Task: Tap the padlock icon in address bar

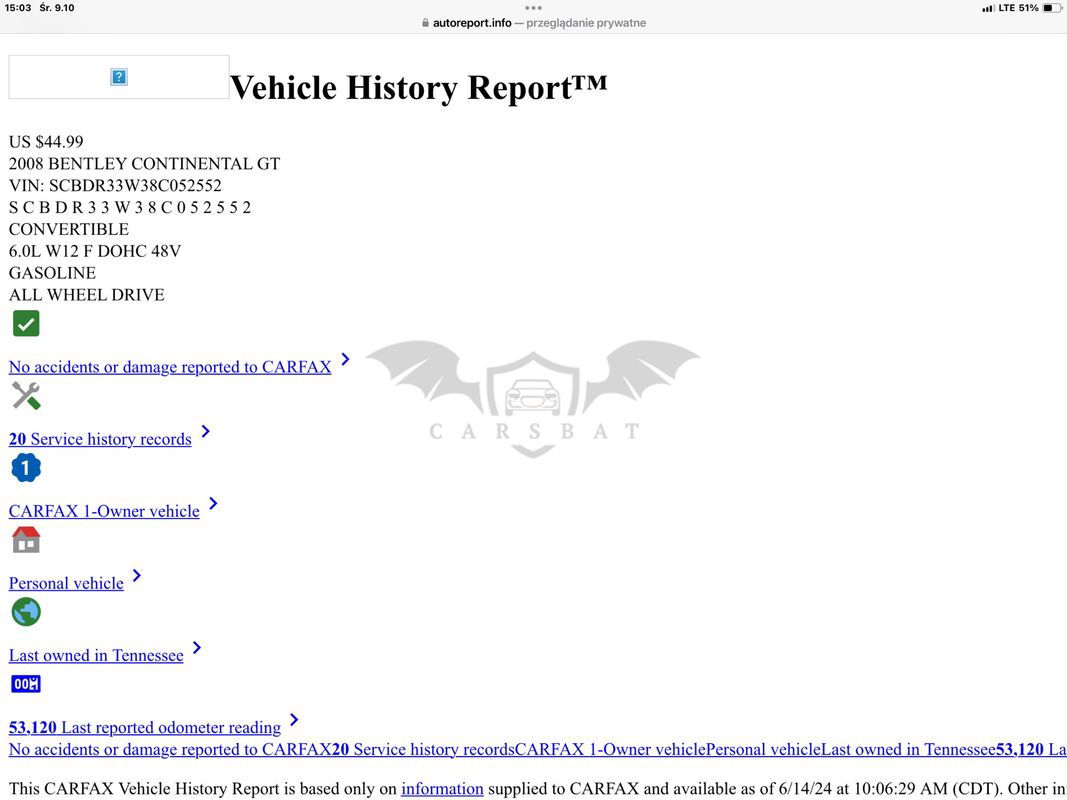Action: pyautogui.click(x=425, y=23)
